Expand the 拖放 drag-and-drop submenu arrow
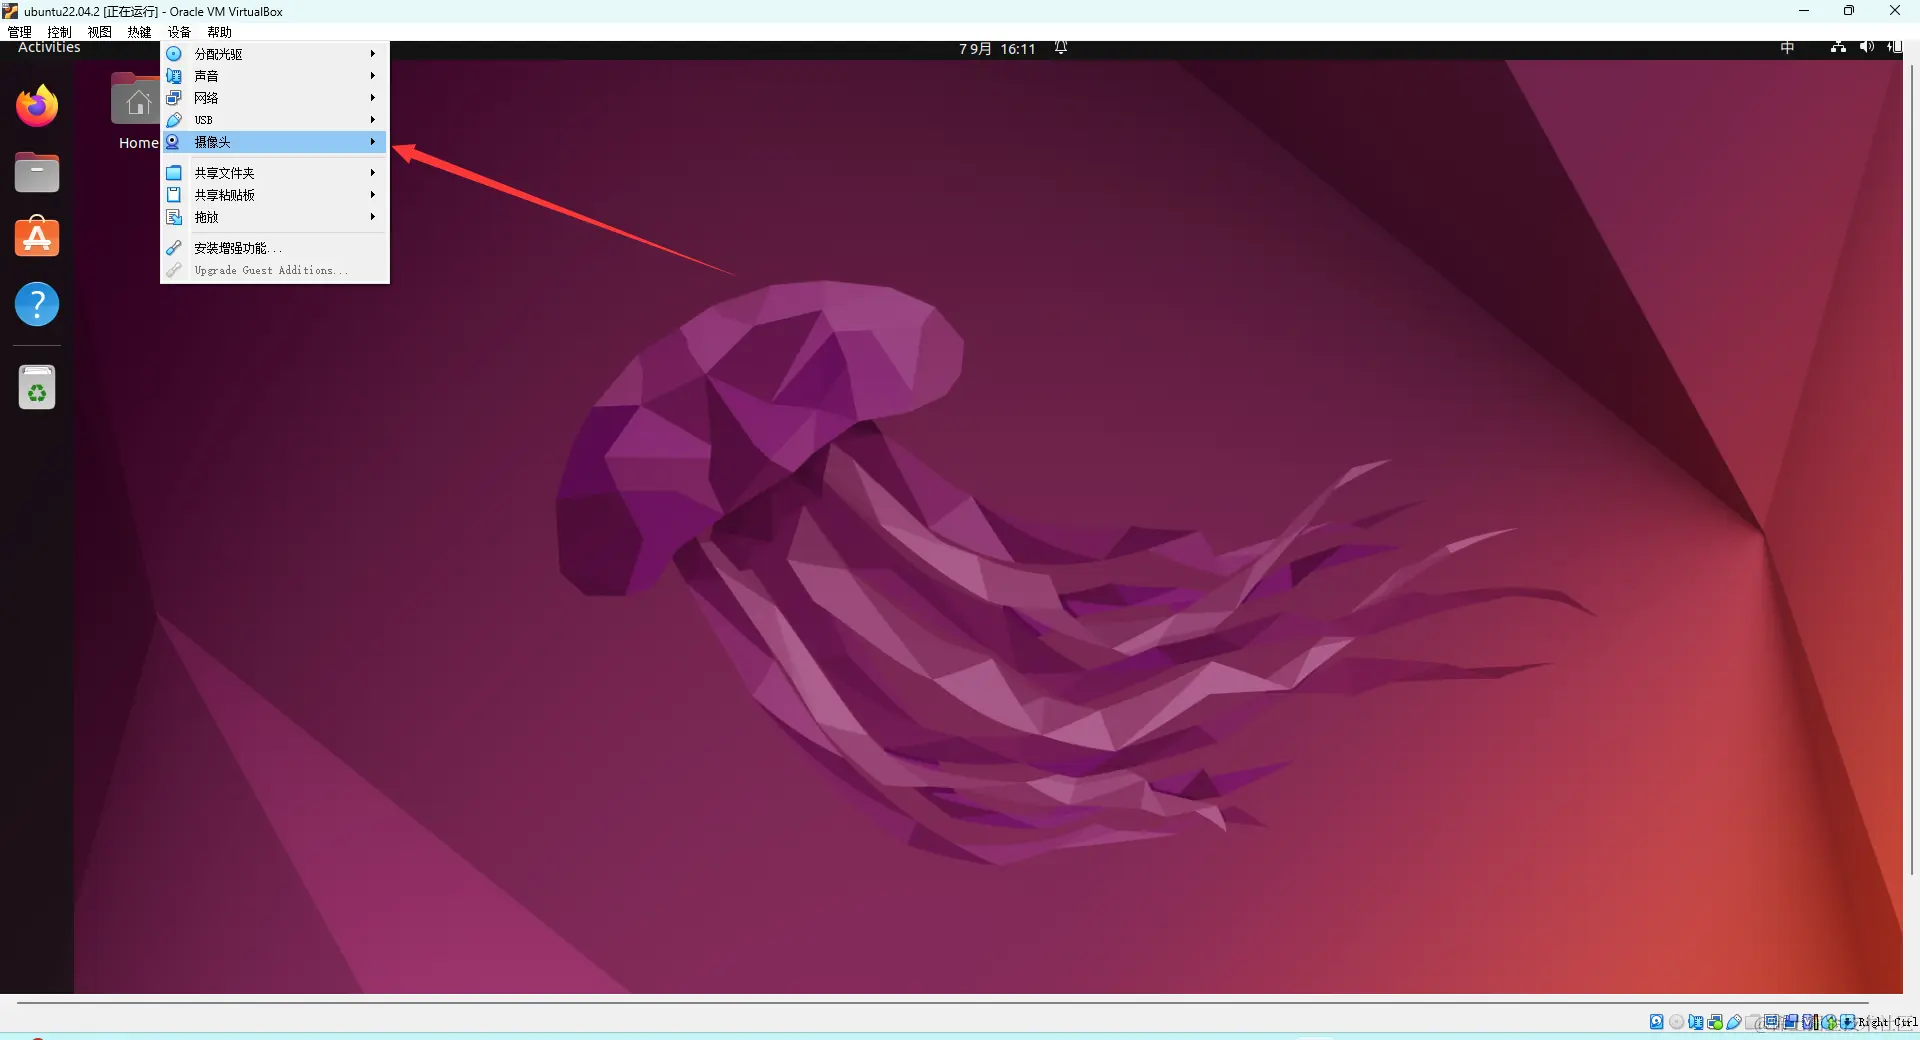The image size is (1920, 1040). (372, 217)
